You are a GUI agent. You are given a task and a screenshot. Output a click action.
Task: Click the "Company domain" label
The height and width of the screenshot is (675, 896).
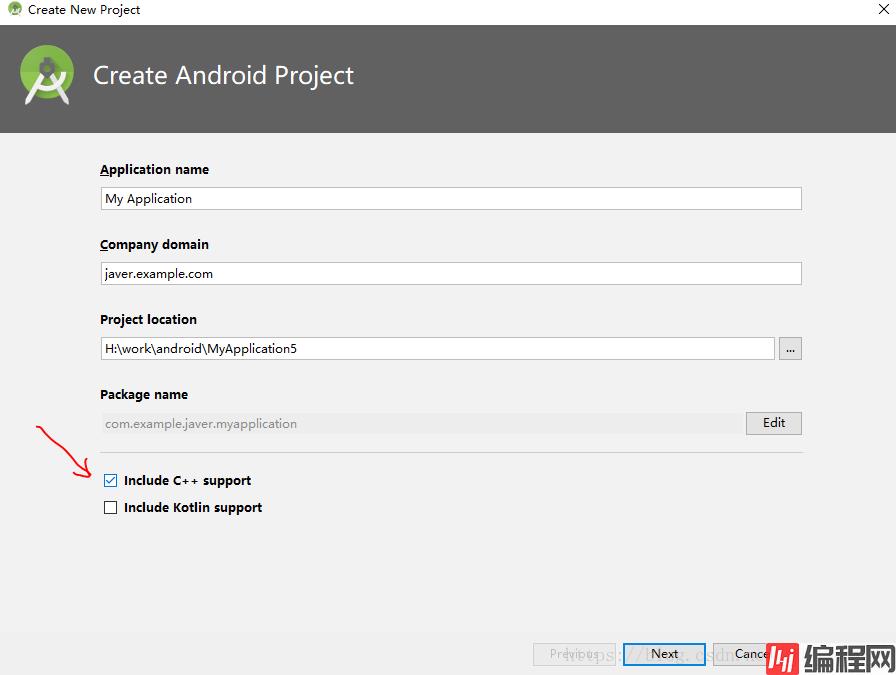pos(154,245)
